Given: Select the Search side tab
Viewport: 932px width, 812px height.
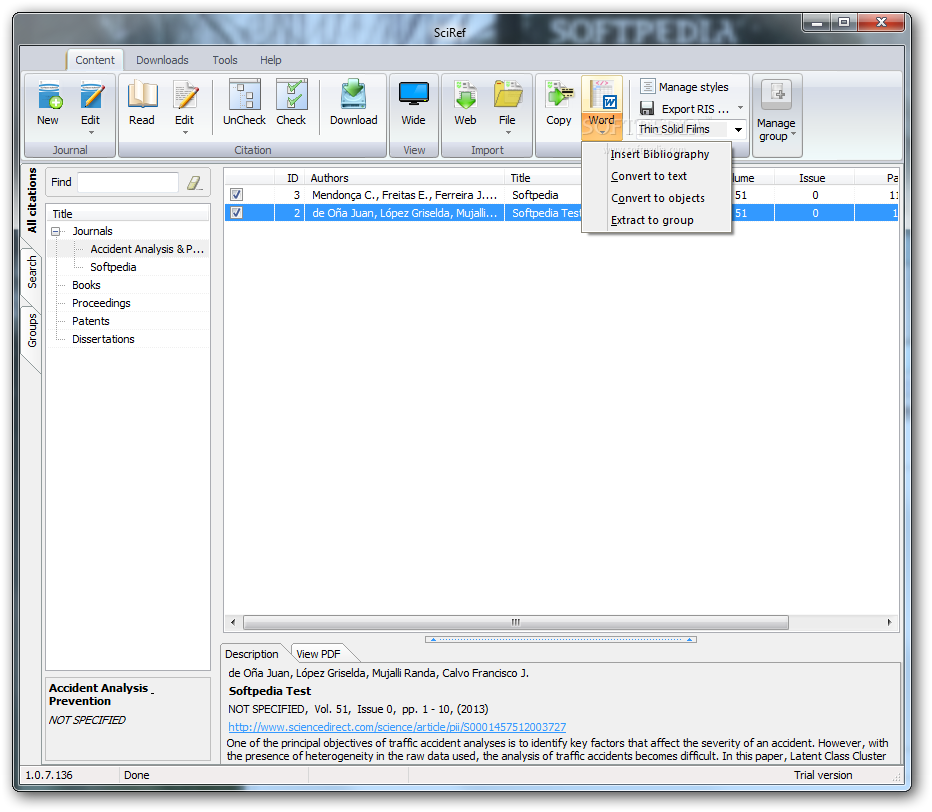Looking at the screenshot, I should 32,272.
